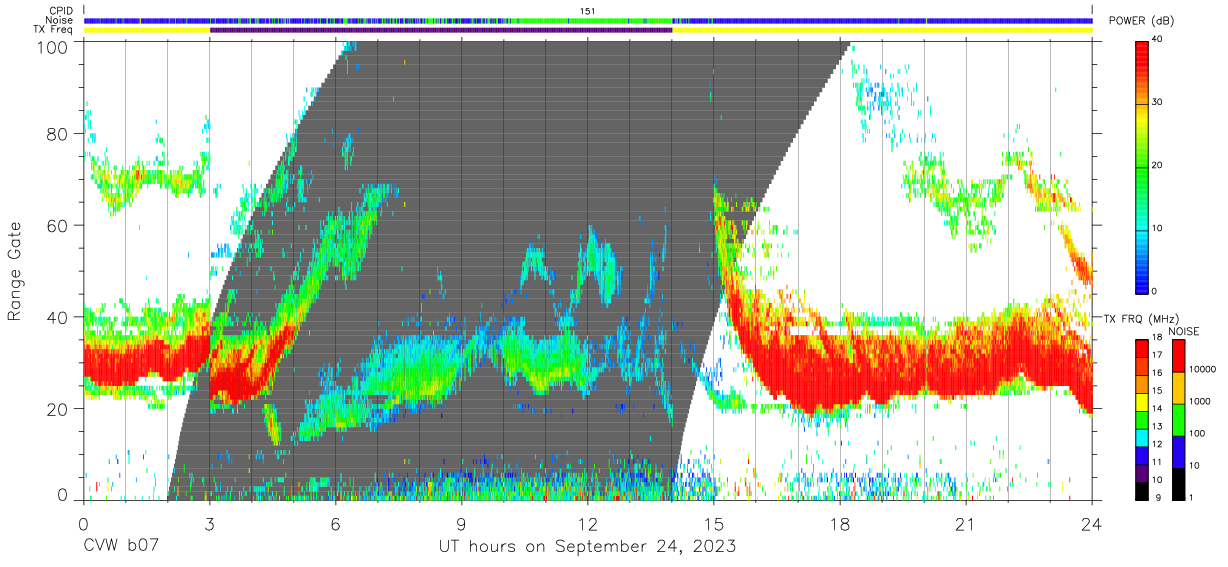Click the TX frequency color bar
The width and height of the screenshot is (1228, 567).
(x=1144, y=419)
